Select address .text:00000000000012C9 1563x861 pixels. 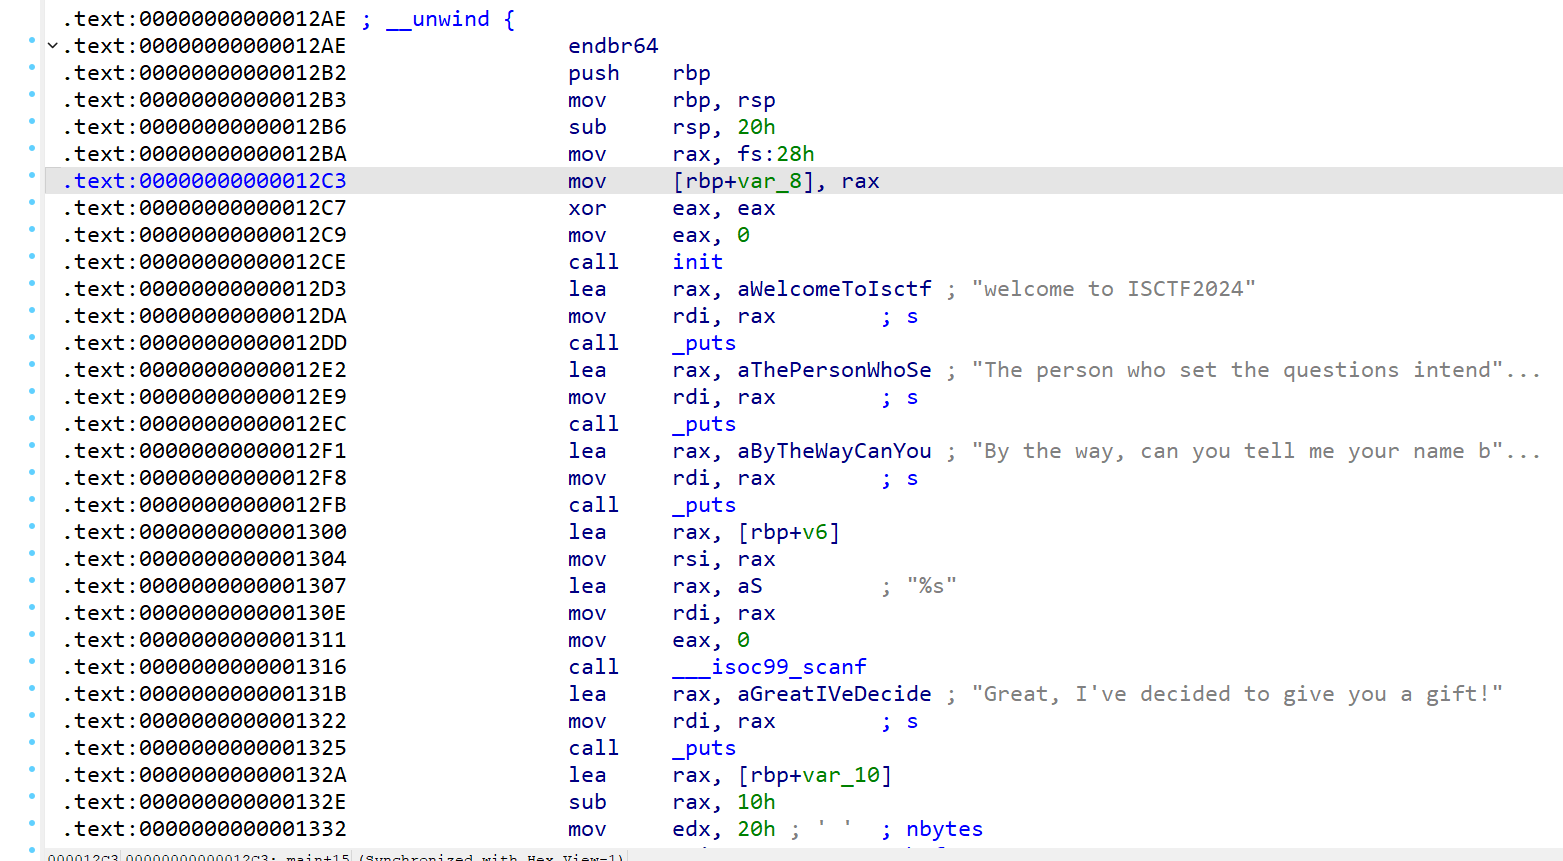tap(204, 235)
